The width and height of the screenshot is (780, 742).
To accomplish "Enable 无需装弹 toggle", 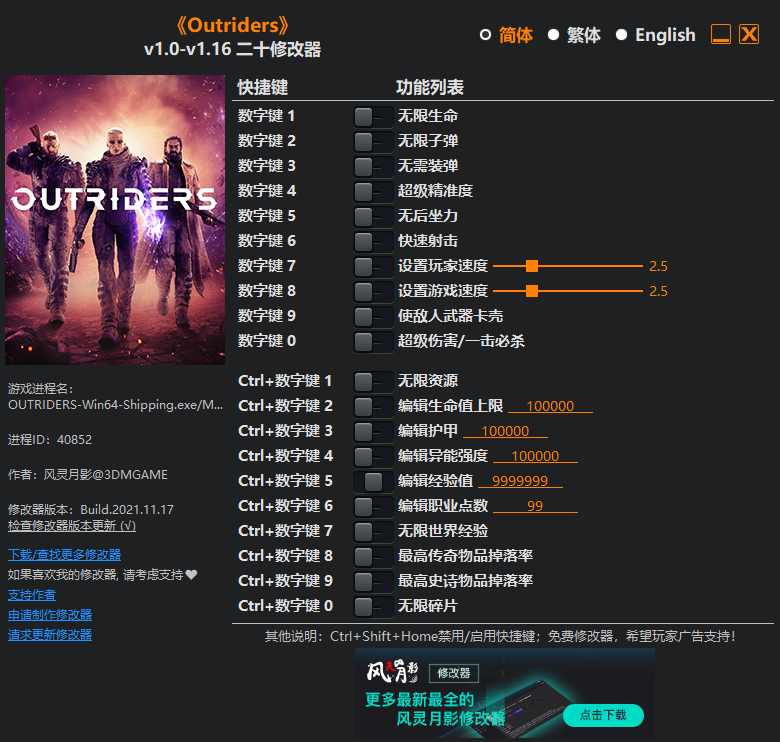I will [x=373, y=167].
